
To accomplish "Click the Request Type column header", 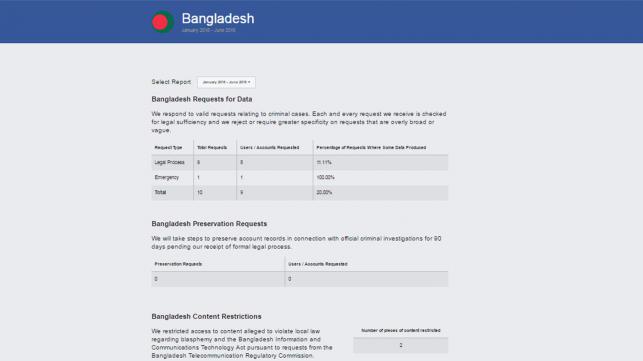I will 168,147.
